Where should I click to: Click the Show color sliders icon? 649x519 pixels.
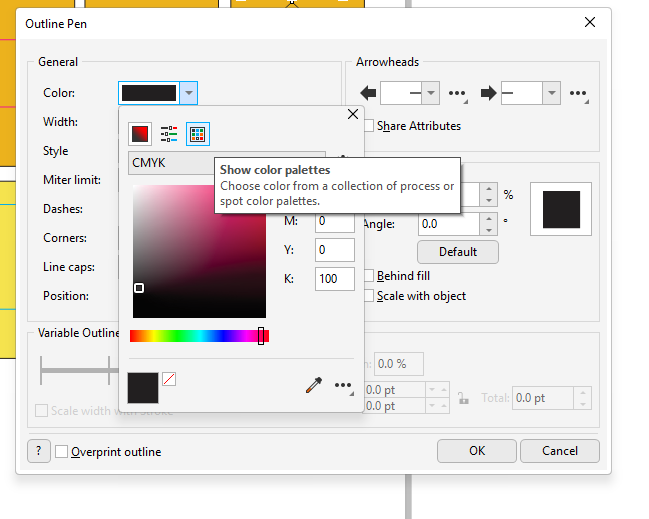point(169,133)
